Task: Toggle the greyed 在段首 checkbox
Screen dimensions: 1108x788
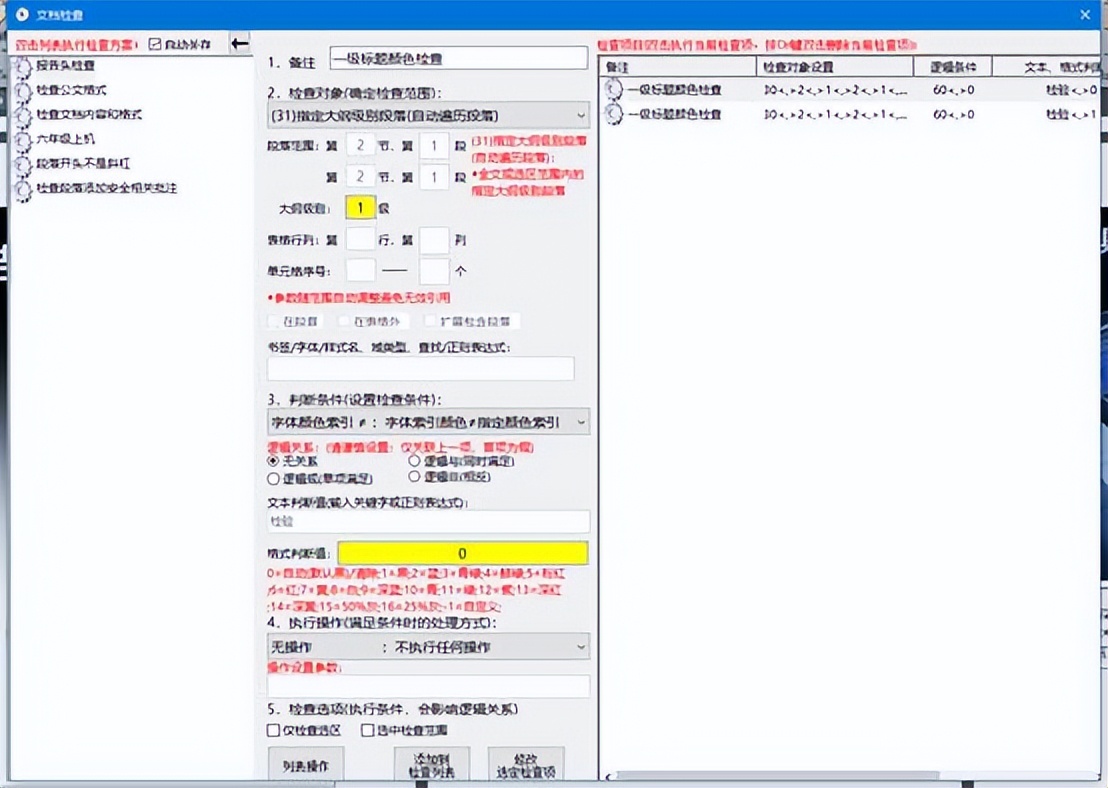Action: (x=275, y=321)
